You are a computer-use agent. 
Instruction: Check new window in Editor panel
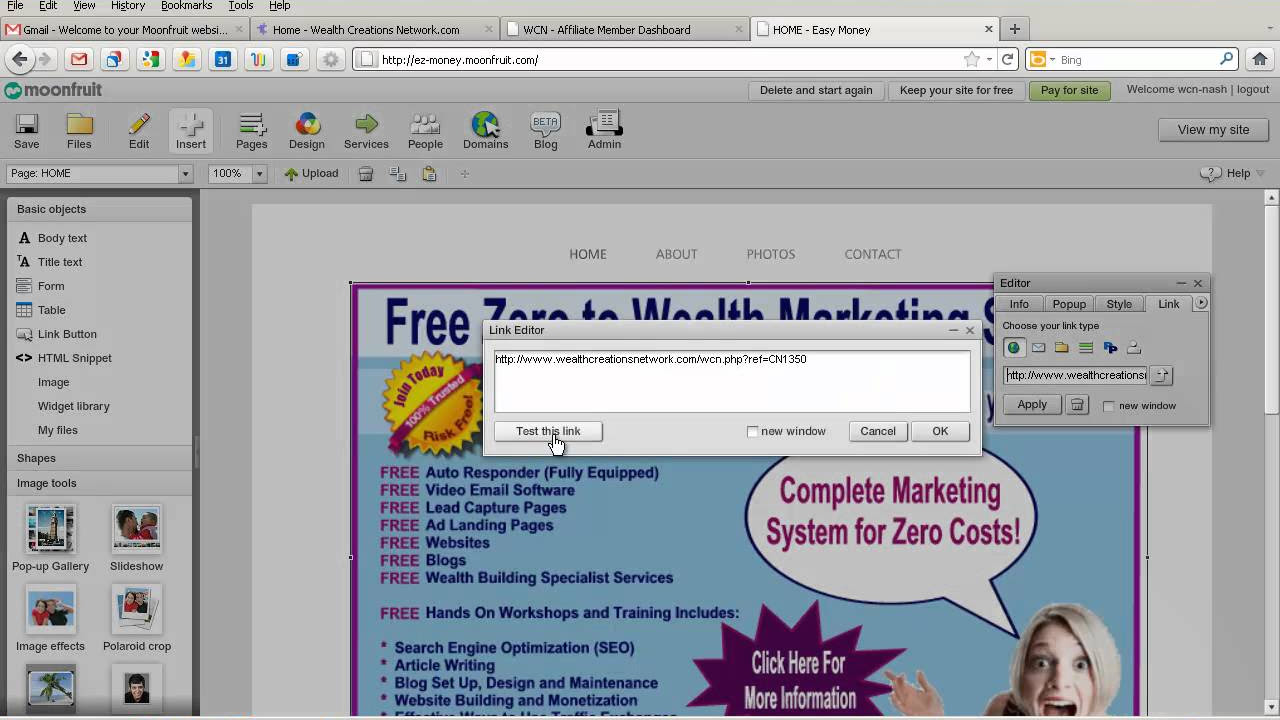click(x=1109, y=406)
